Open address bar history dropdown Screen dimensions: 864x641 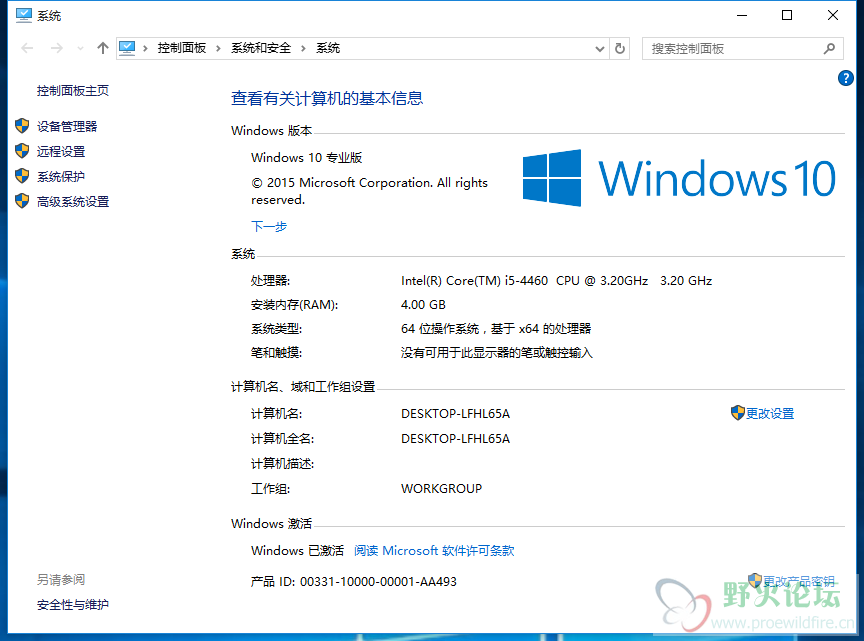[600, 49]
